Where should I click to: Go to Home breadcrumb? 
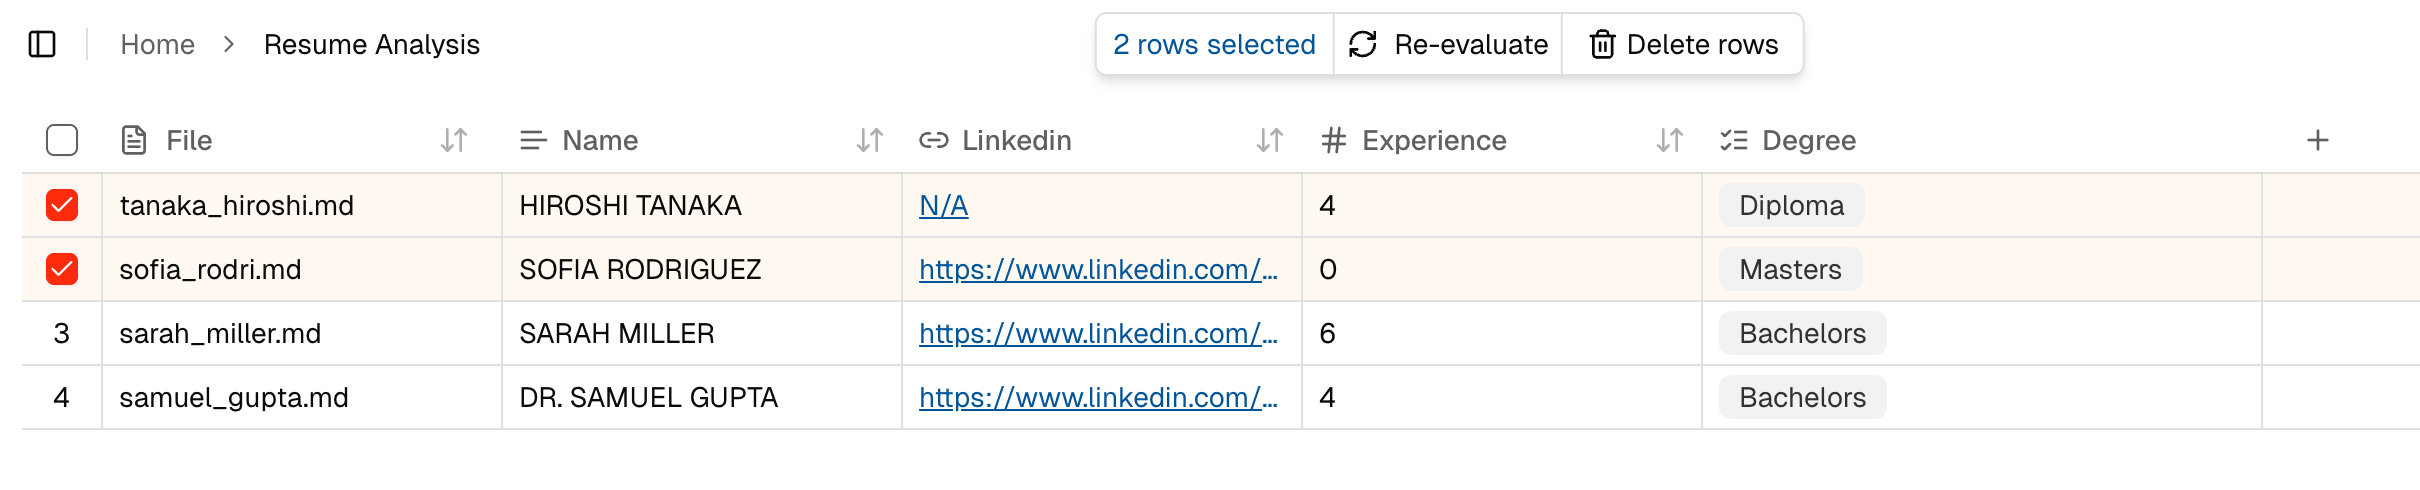tap(157, 44)
